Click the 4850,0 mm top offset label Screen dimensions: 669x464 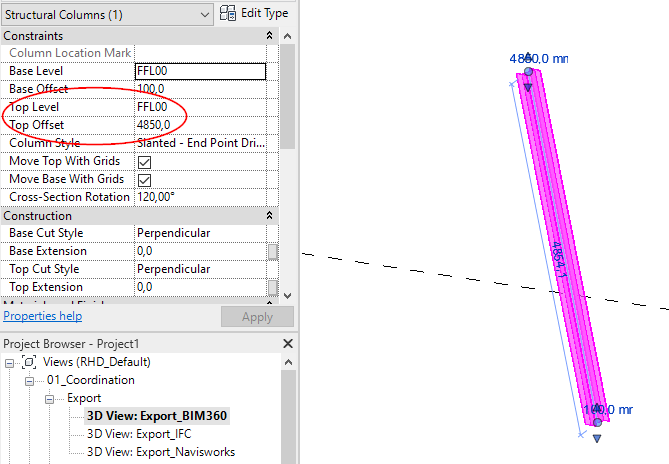coord(538,58)
